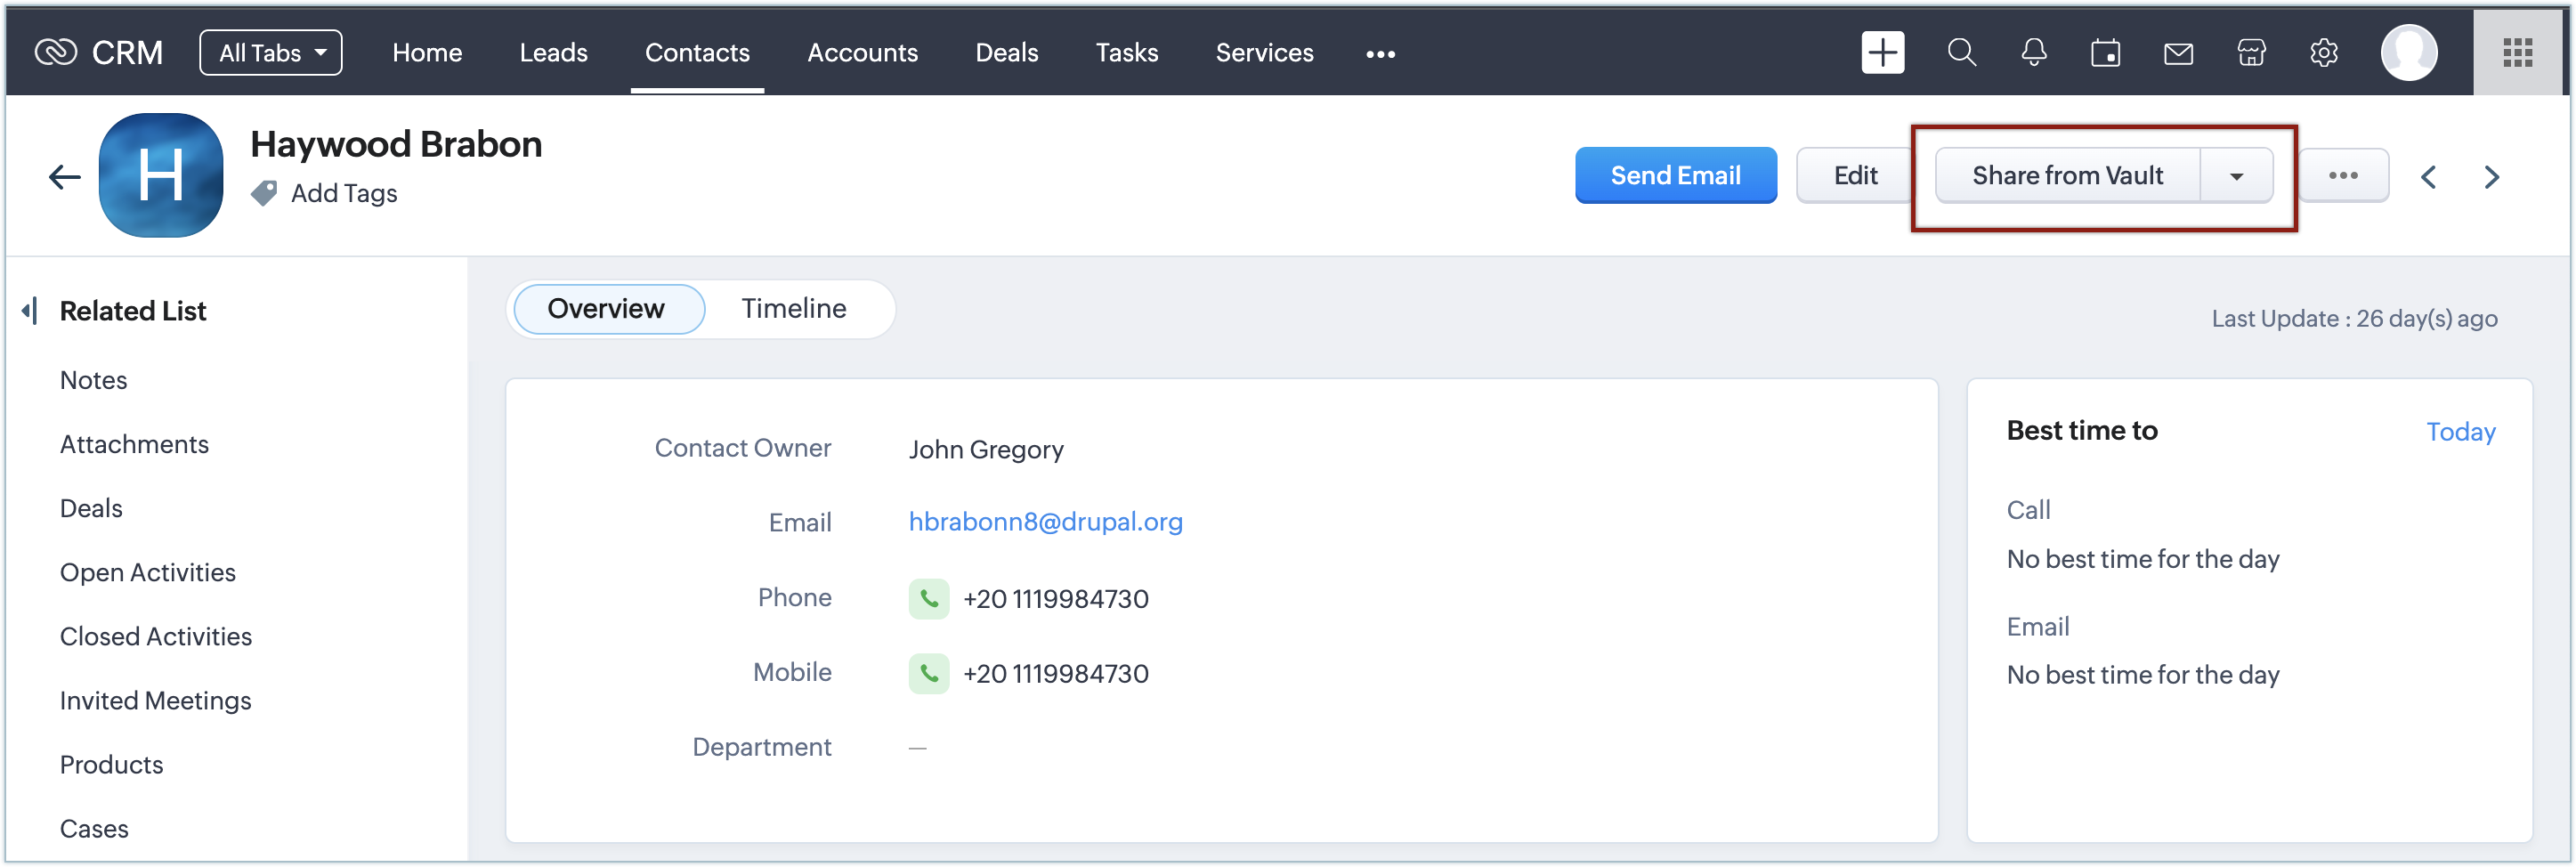Go back using the left arrow
Image resolution: width=2576 pixels, height=867 pixels.
point(64,177)
